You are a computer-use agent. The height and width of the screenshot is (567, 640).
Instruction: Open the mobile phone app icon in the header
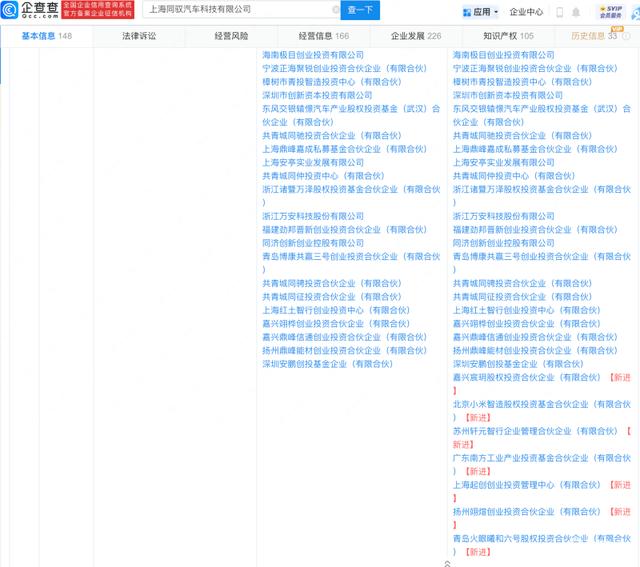pos(560,12)
